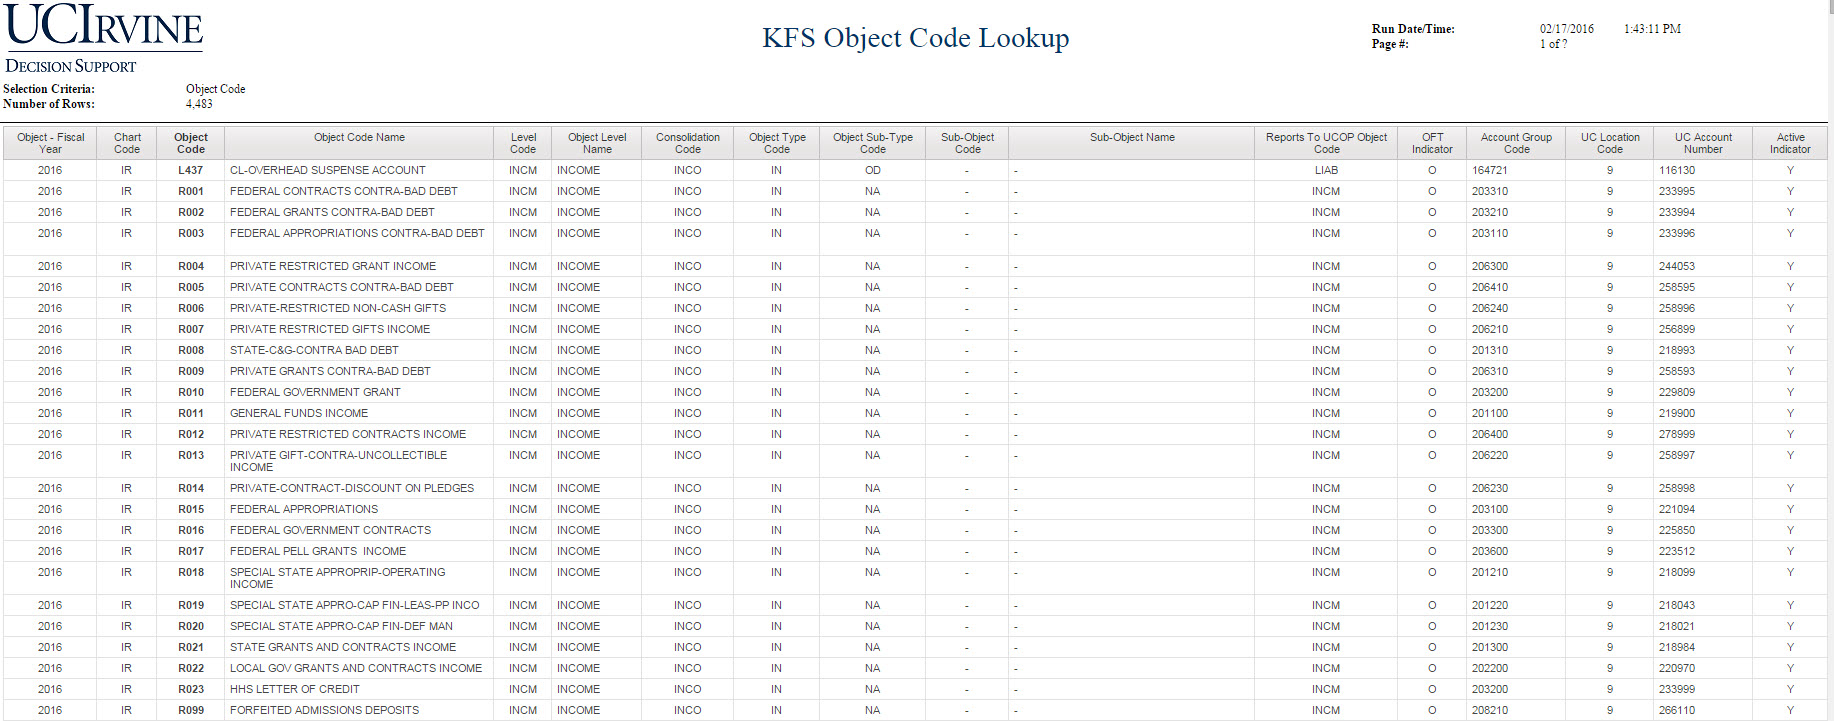1834x721 pixels.
Task: Click account group code 208210
Action: point(1490,710)
